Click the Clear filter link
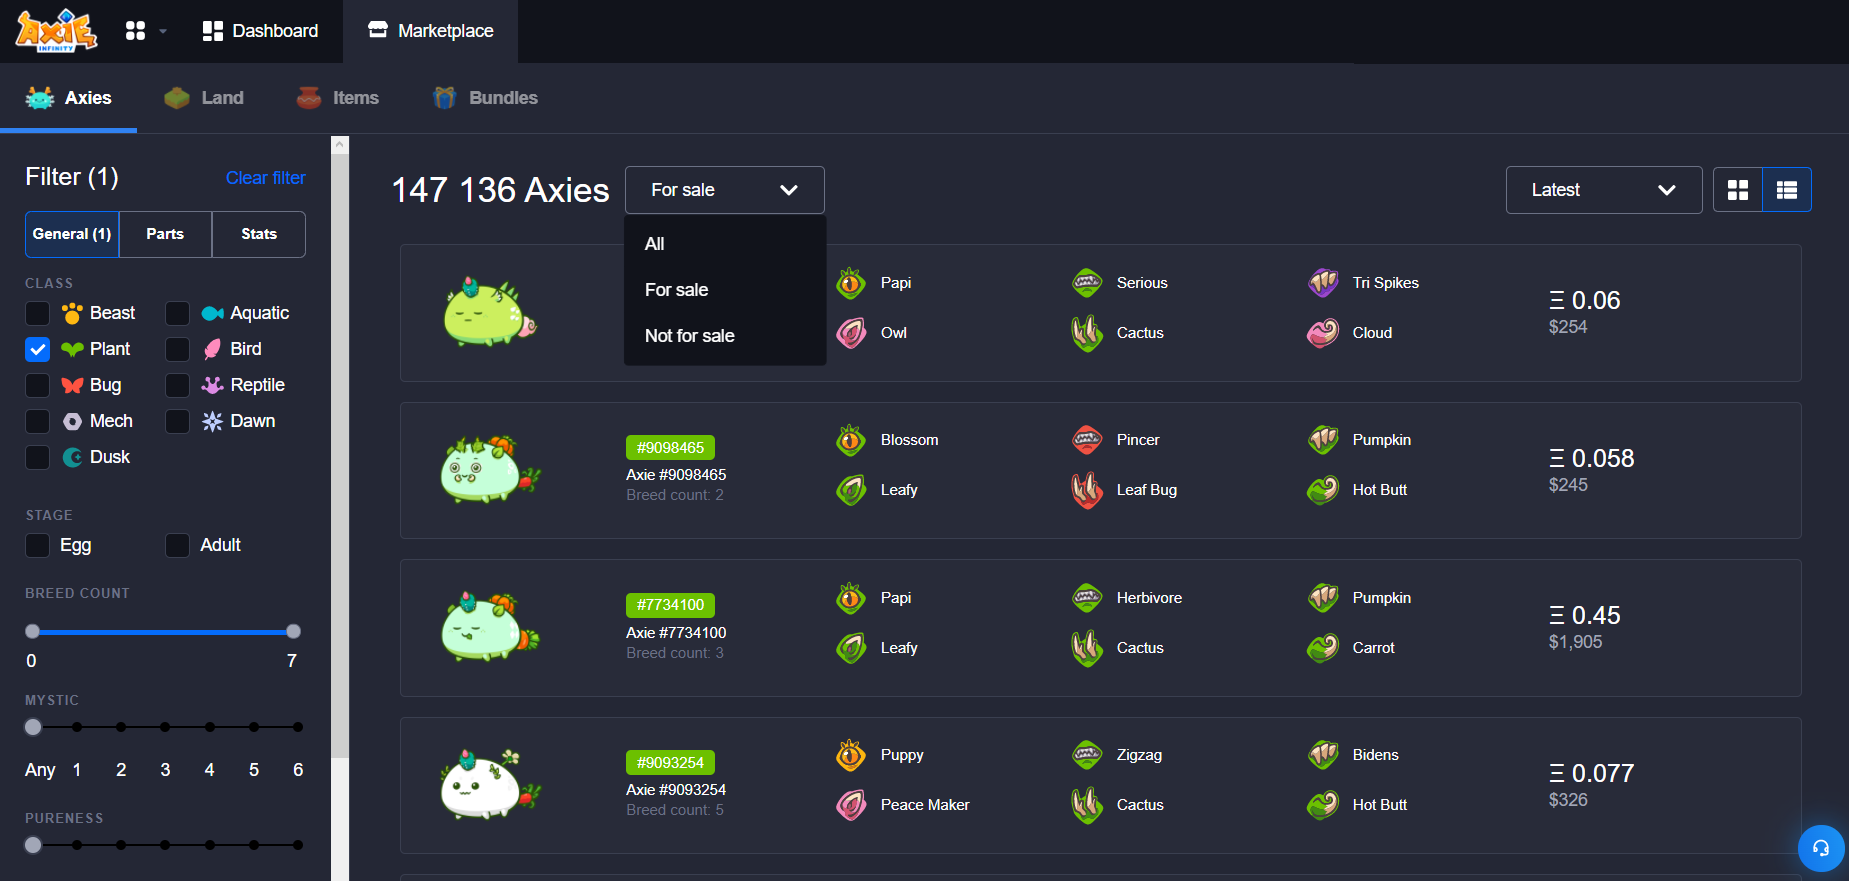Screen dimensions: 1849x881 (x=265, y=178)
